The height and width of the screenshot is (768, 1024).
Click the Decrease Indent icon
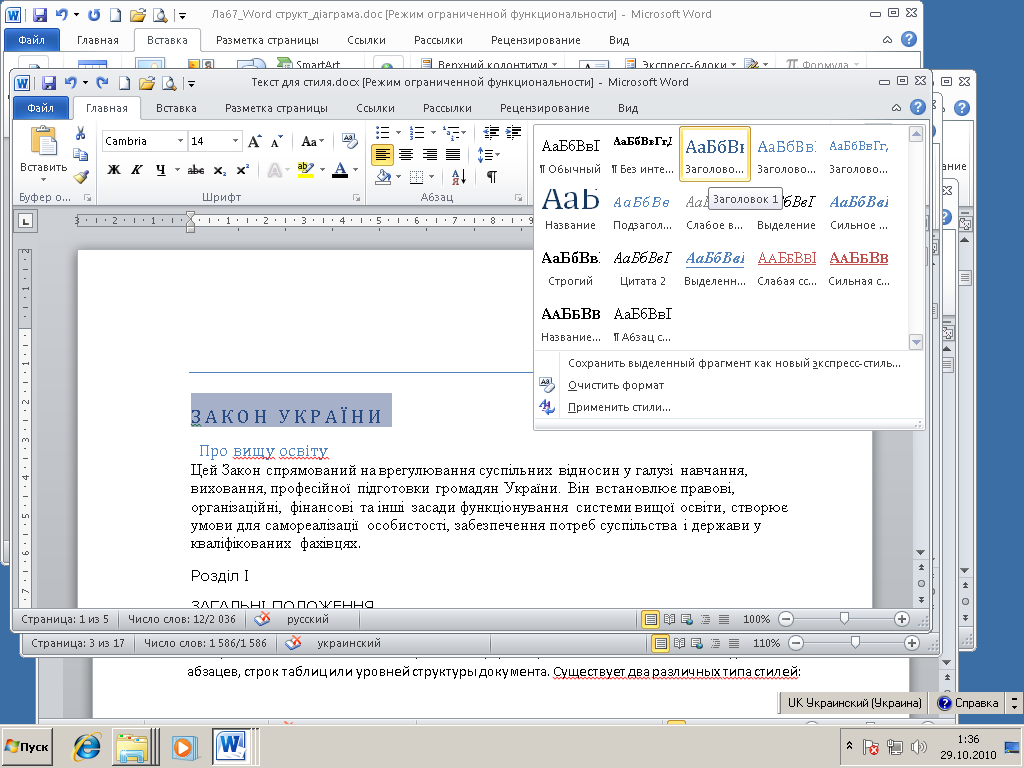coord(490,133)
